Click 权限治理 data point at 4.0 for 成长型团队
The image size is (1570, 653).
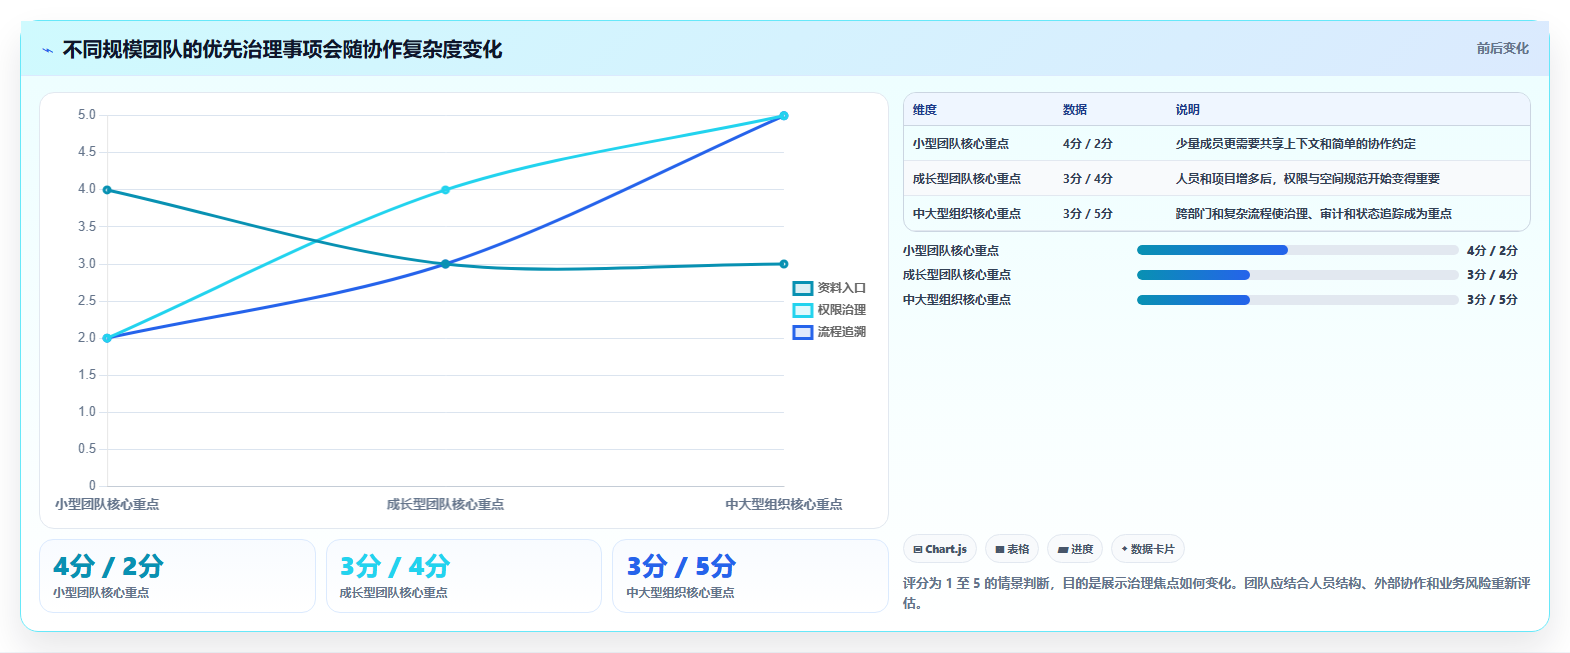[x=445, y=190]
